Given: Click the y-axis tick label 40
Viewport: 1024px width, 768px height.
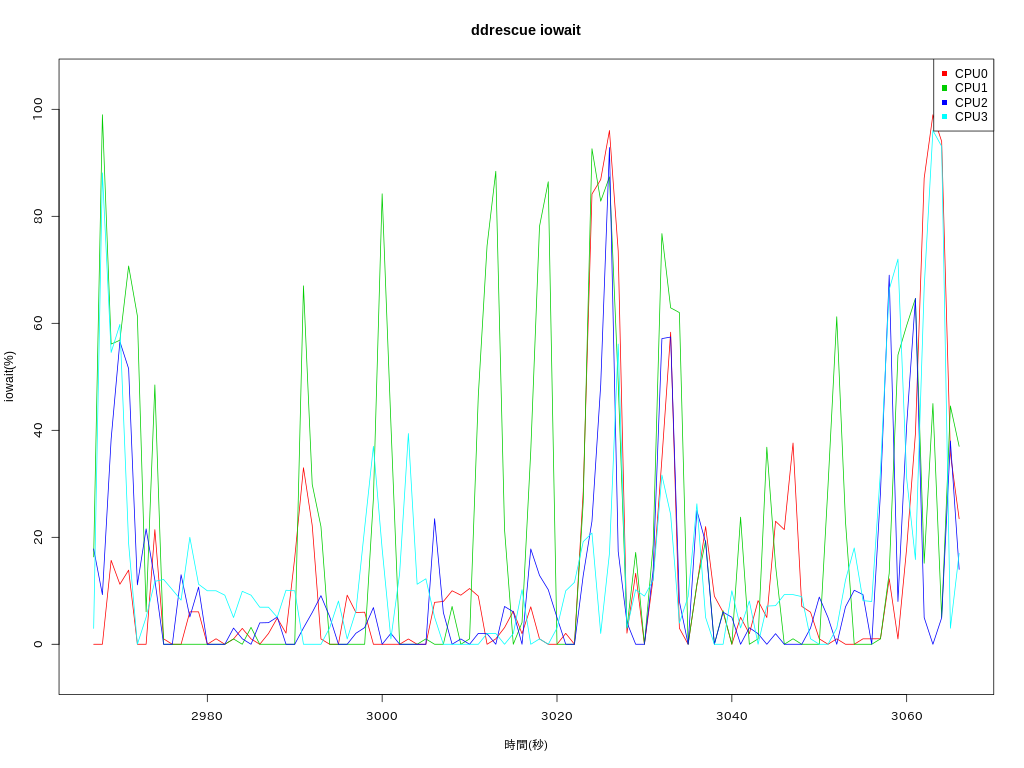Looking at the screenshot, I should point(38,430).
